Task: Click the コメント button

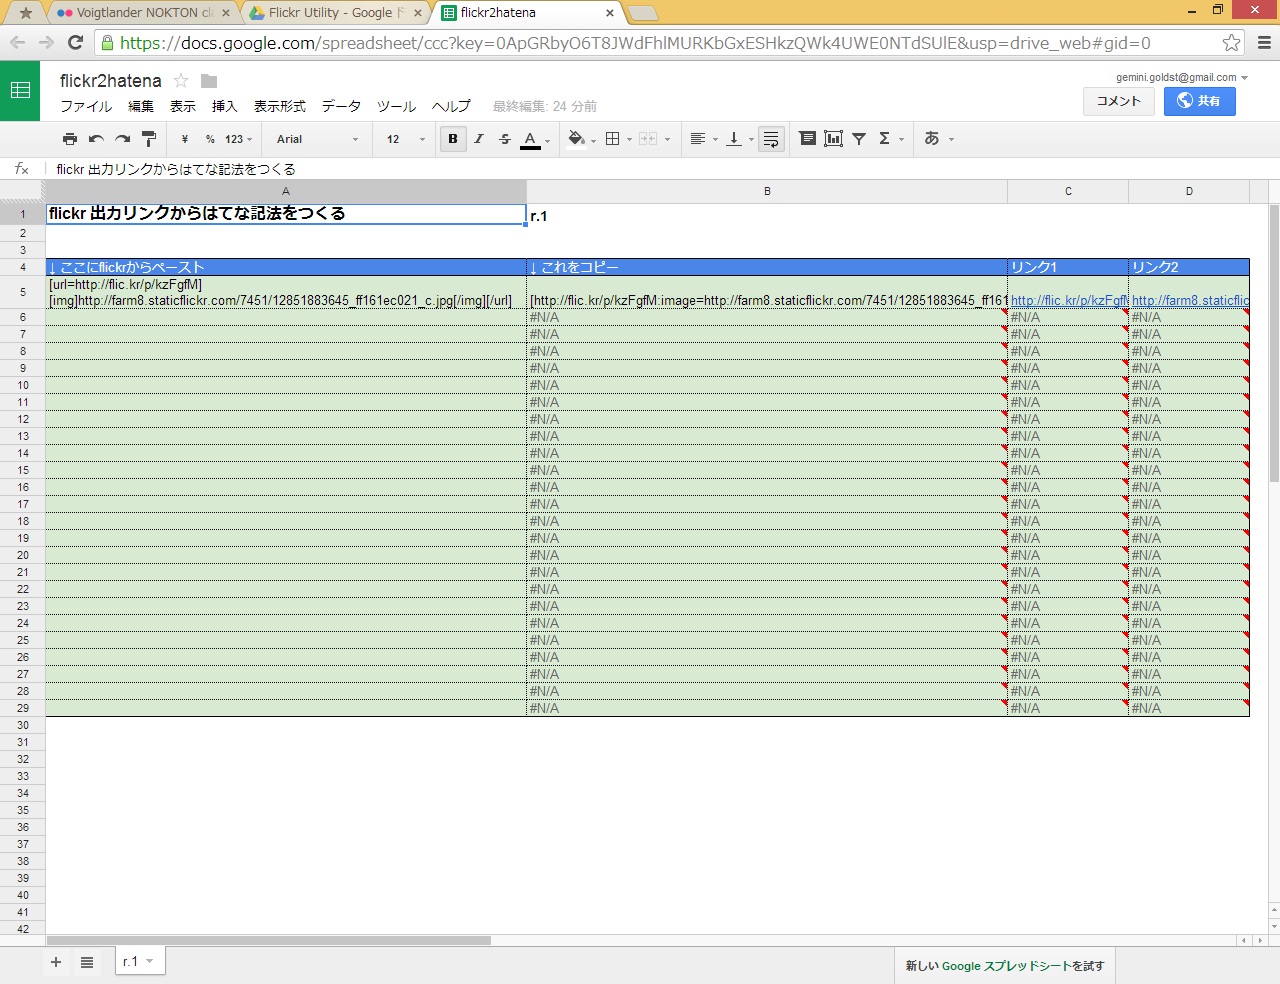Action: point(1119,101)
